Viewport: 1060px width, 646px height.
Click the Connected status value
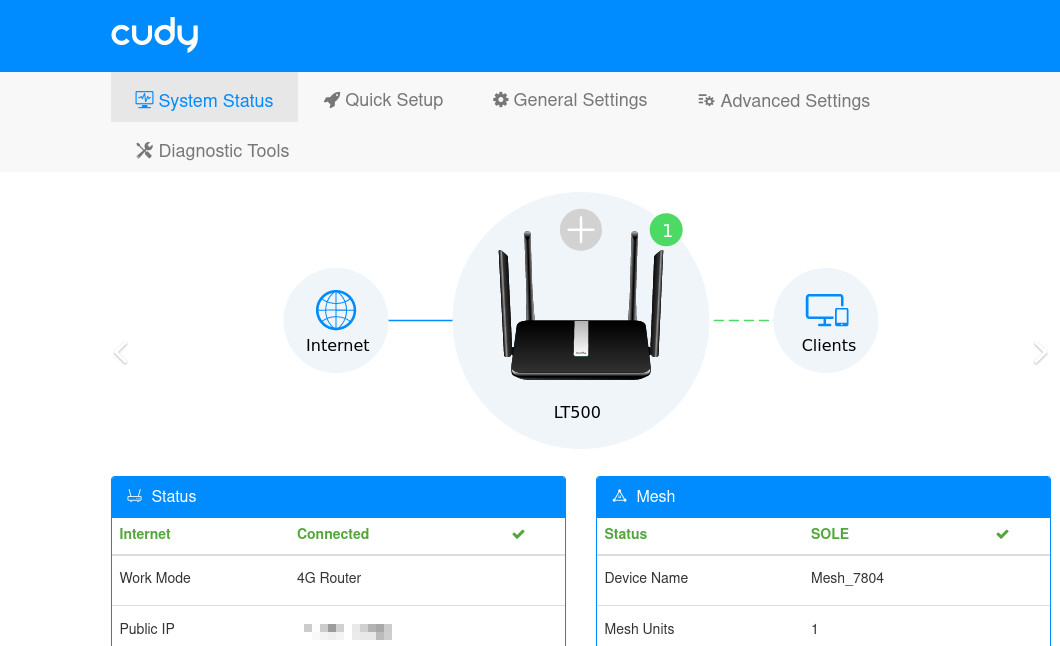point(333,534)
